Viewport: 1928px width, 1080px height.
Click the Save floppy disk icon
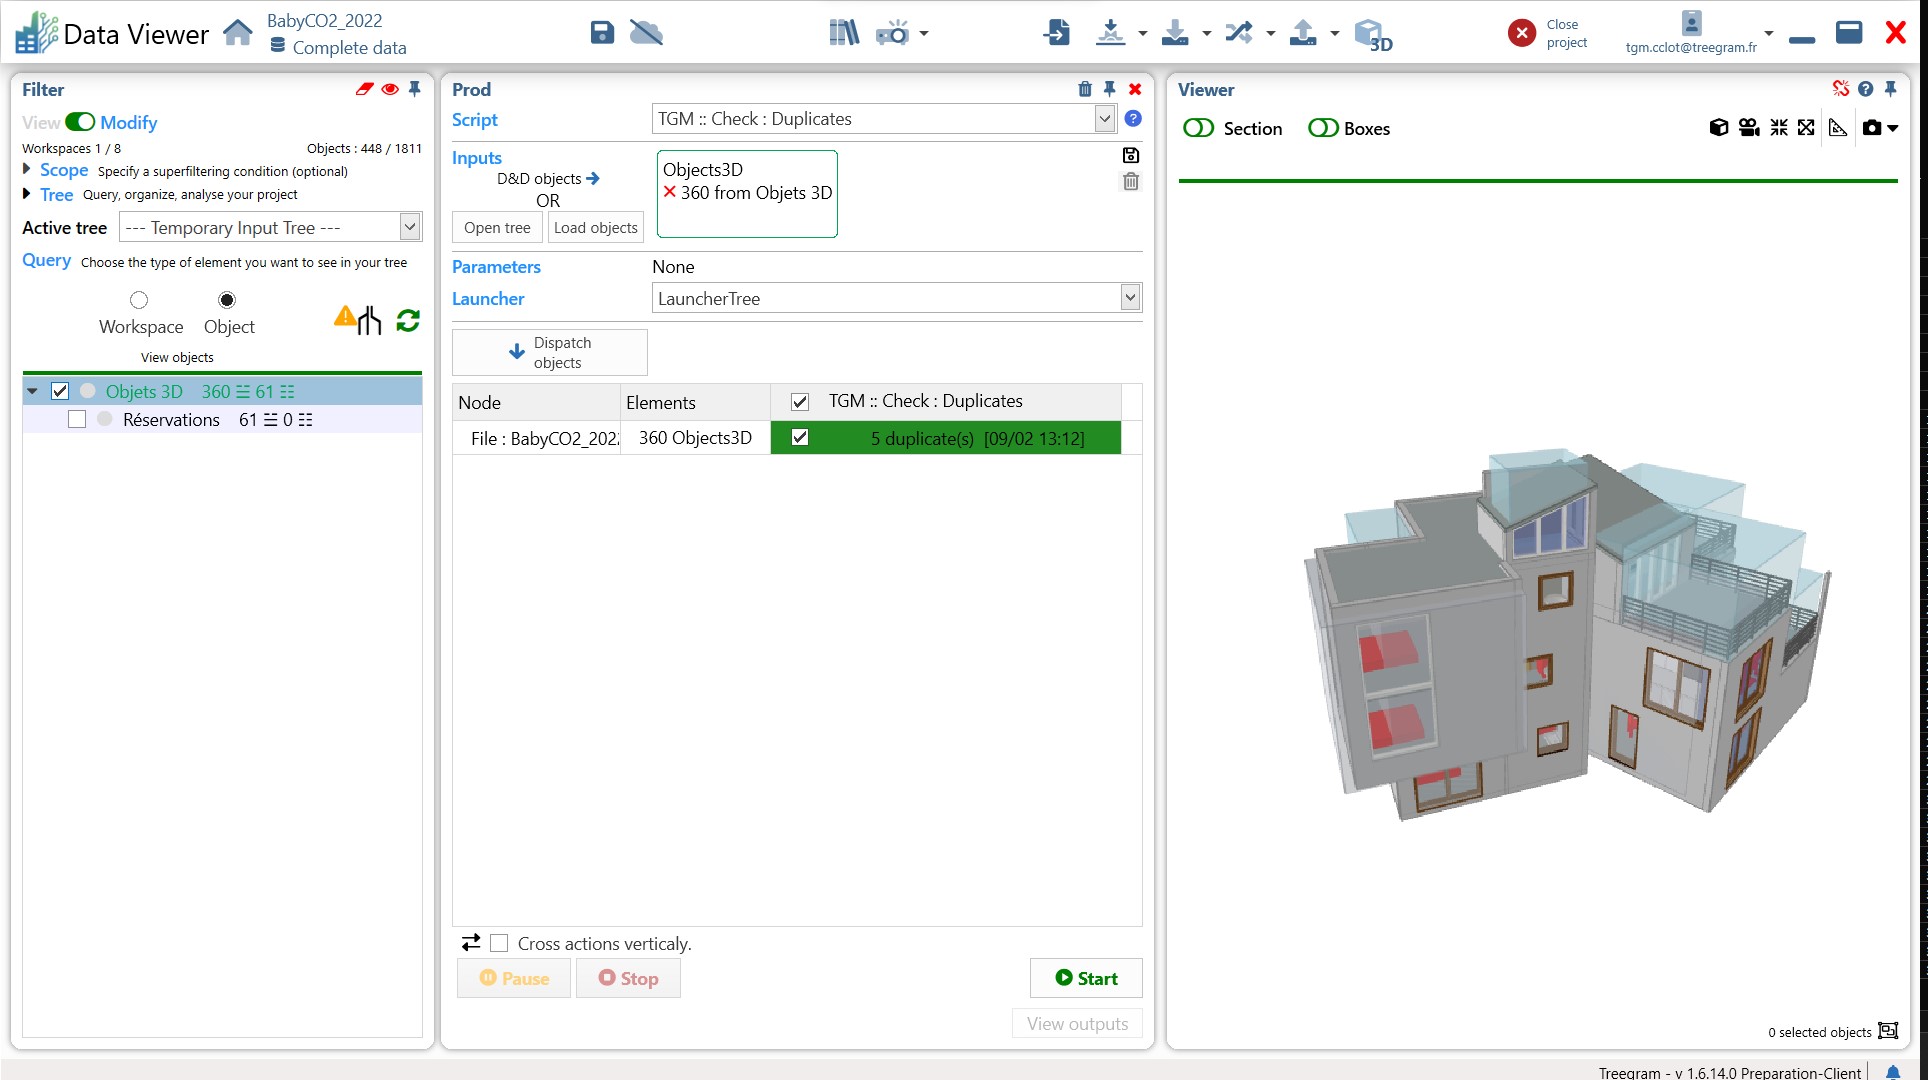click(602, 33)
